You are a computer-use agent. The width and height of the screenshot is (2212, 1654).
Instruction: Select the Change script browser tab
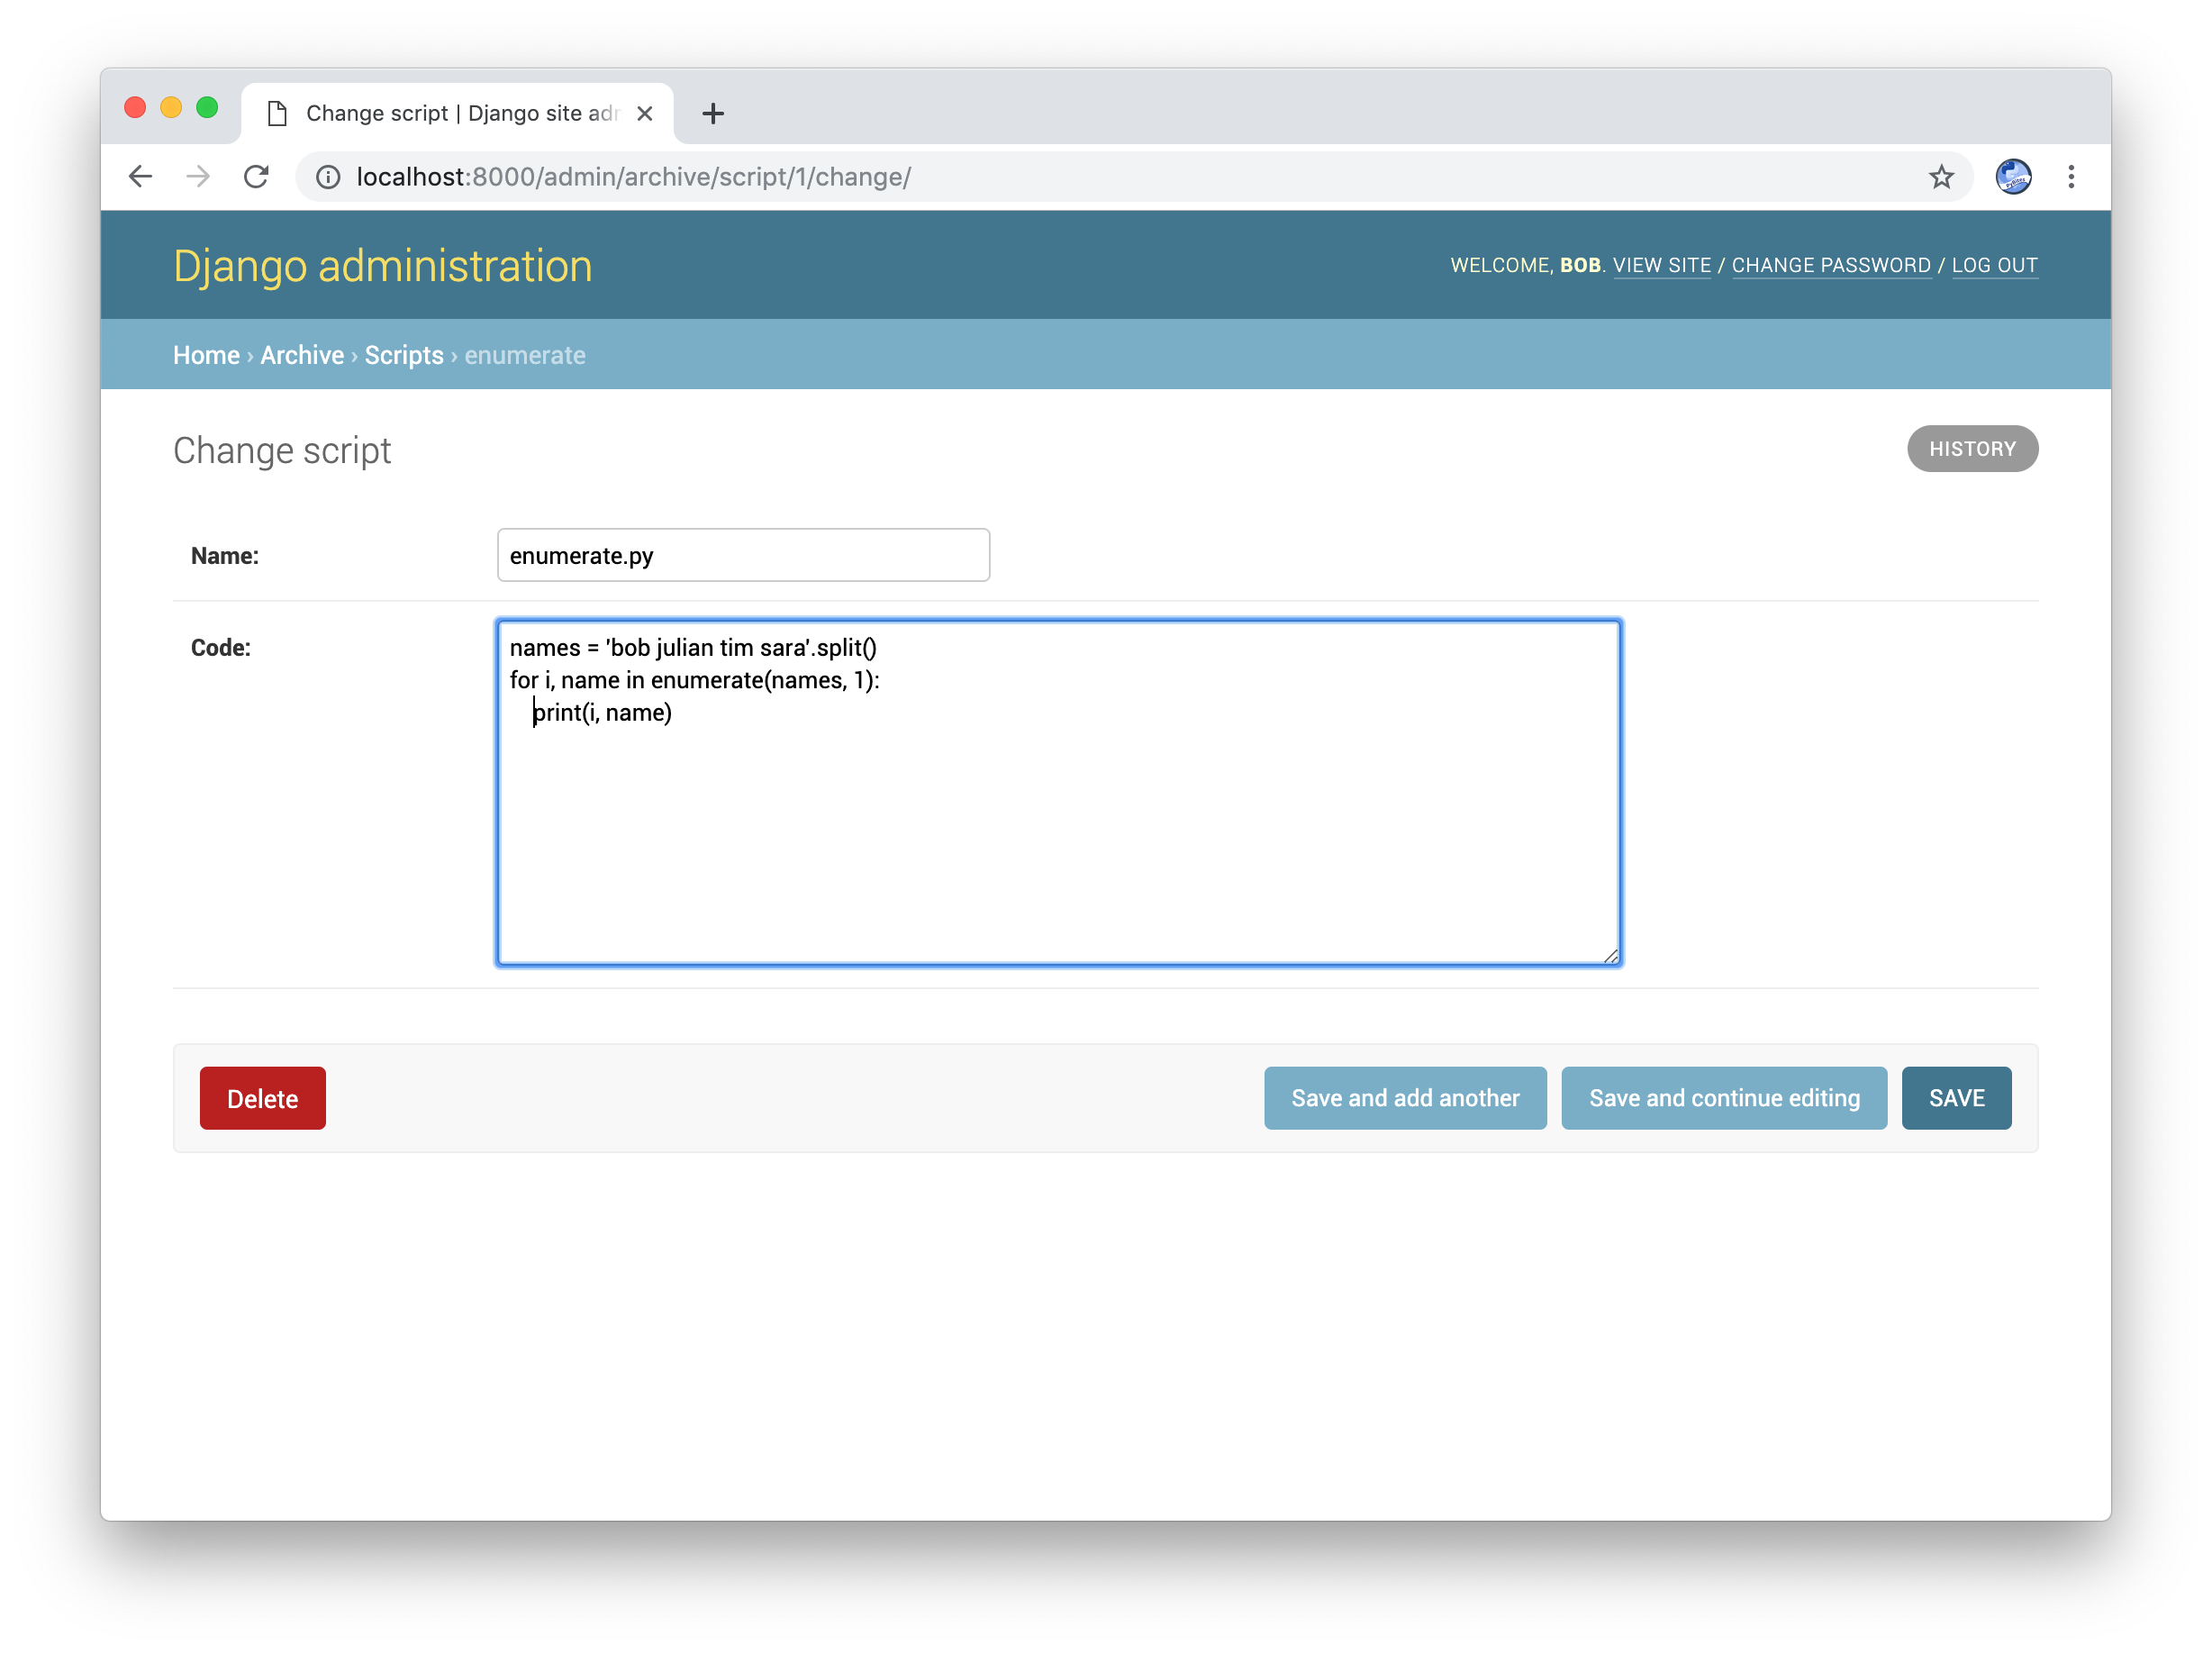(x=450, y=113)
